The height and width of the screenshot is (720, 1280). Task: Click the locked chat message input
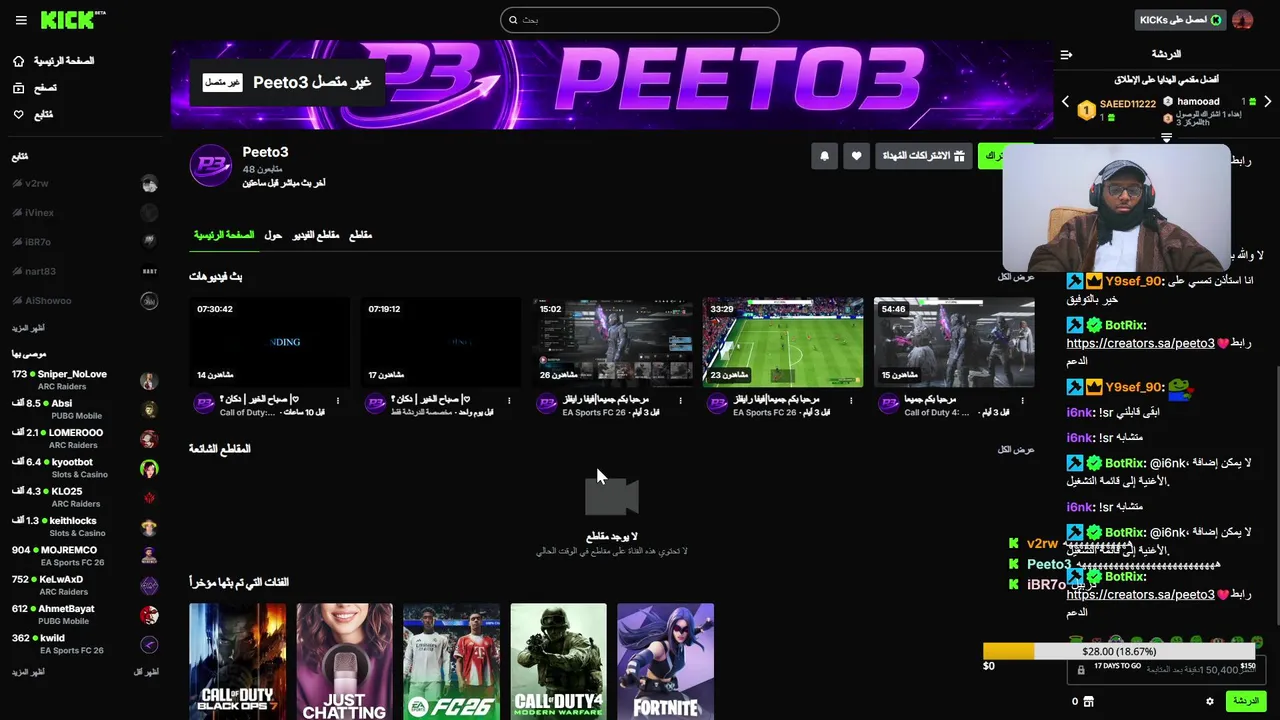click(x=1167, y=669)
